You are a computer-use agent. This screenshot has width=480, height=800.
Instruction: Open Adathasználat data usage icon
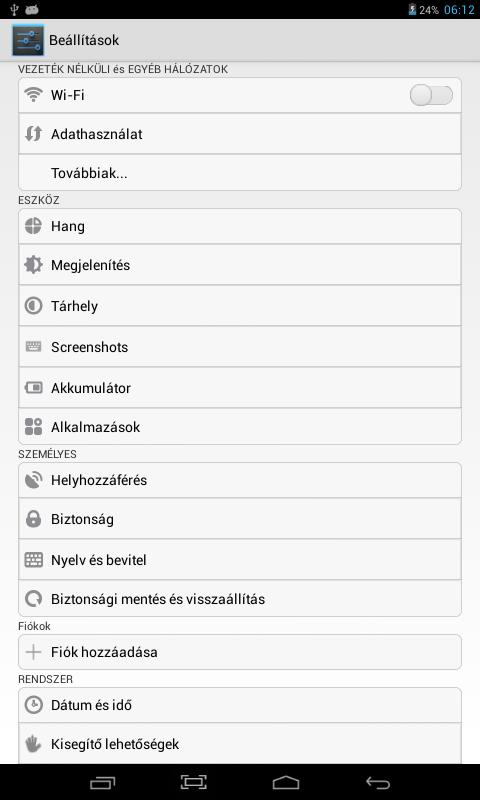click(34, 134)
